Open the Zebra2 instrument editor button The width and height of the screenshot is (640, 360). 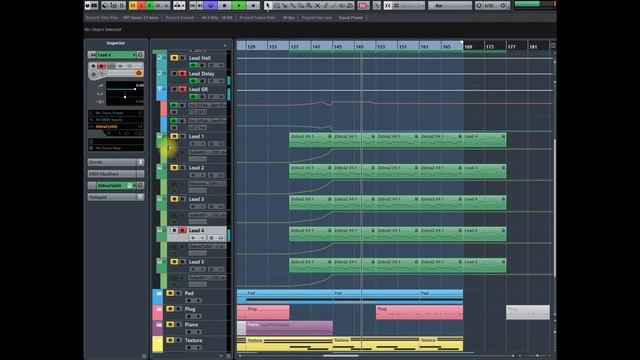[x=140, y=186]
